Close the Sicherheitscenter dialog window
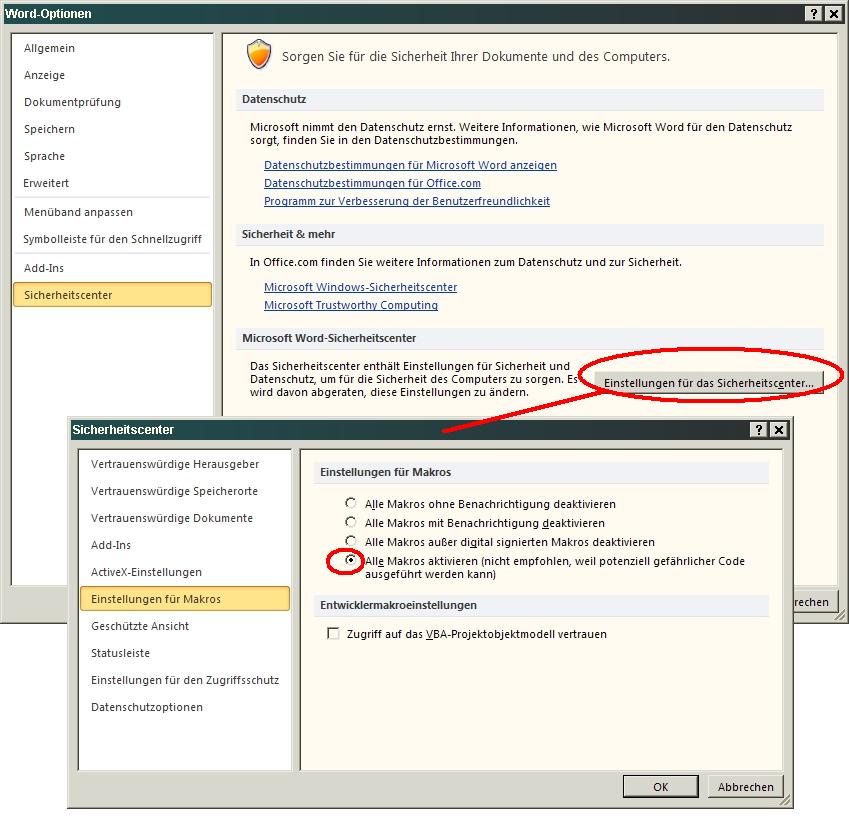 (x=779, y=429)
